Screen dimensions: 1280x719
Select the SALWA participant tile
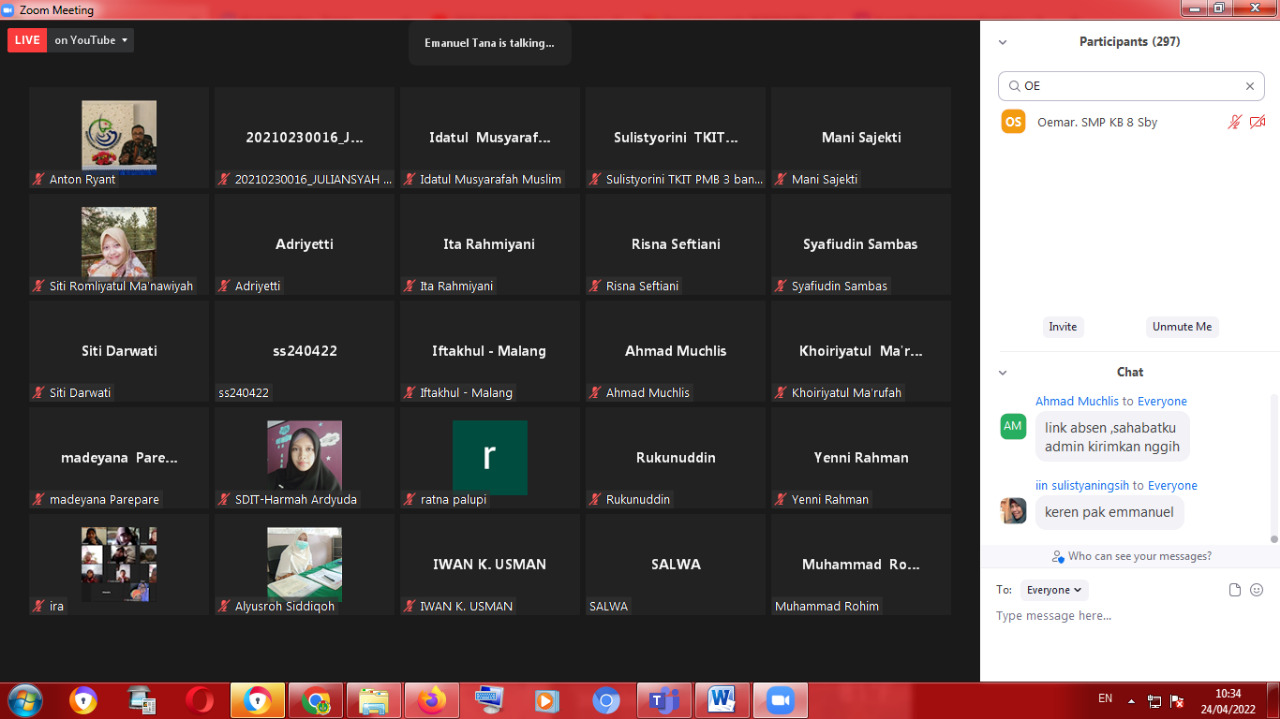(x=675, y=565)
